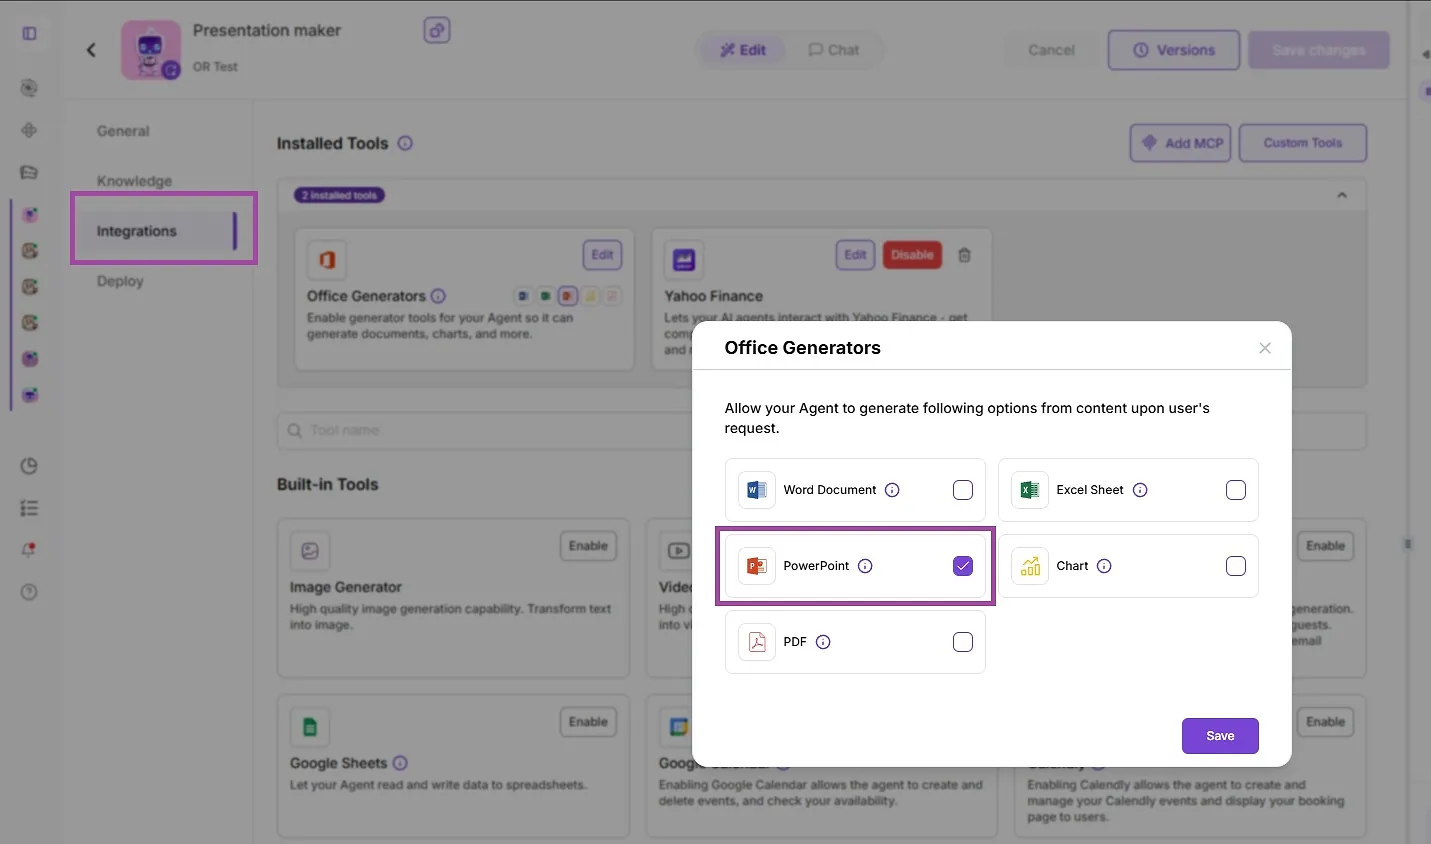Collapse the installed tools section
This screenshot has height=844, width=1431.
point(1342,195)
